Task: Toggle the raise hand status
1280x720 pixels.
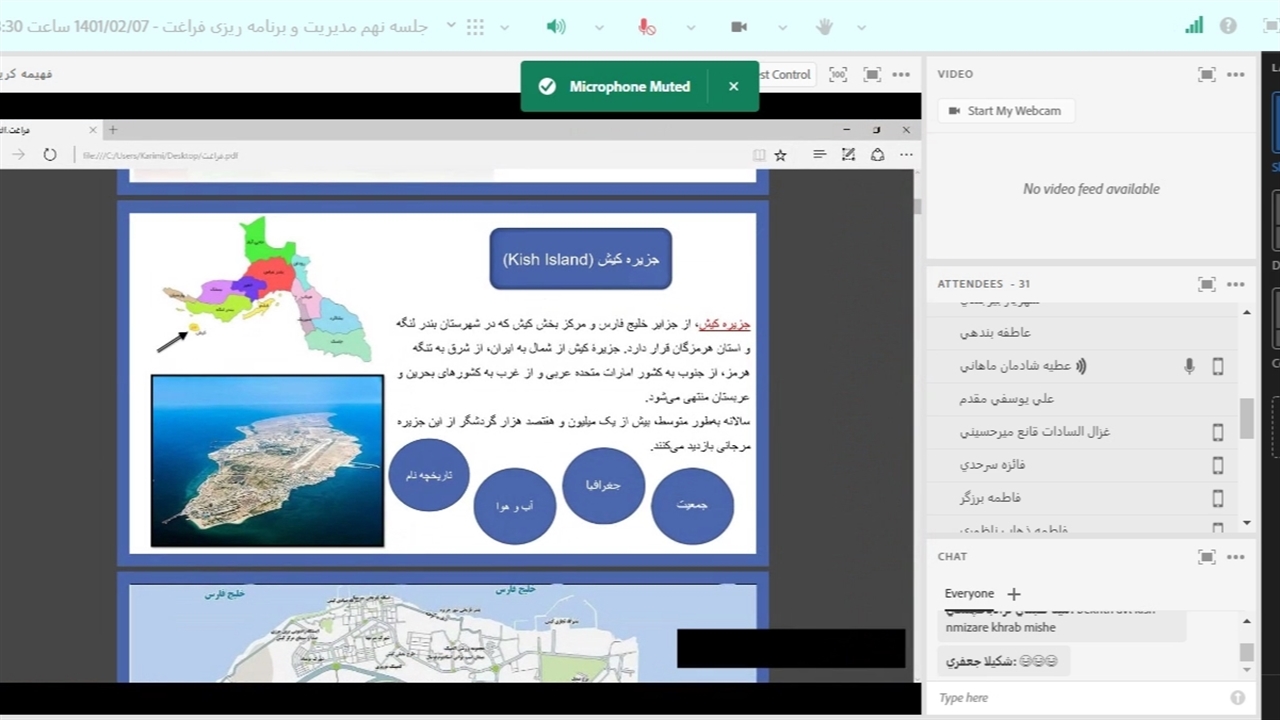Action: point(824,27)
